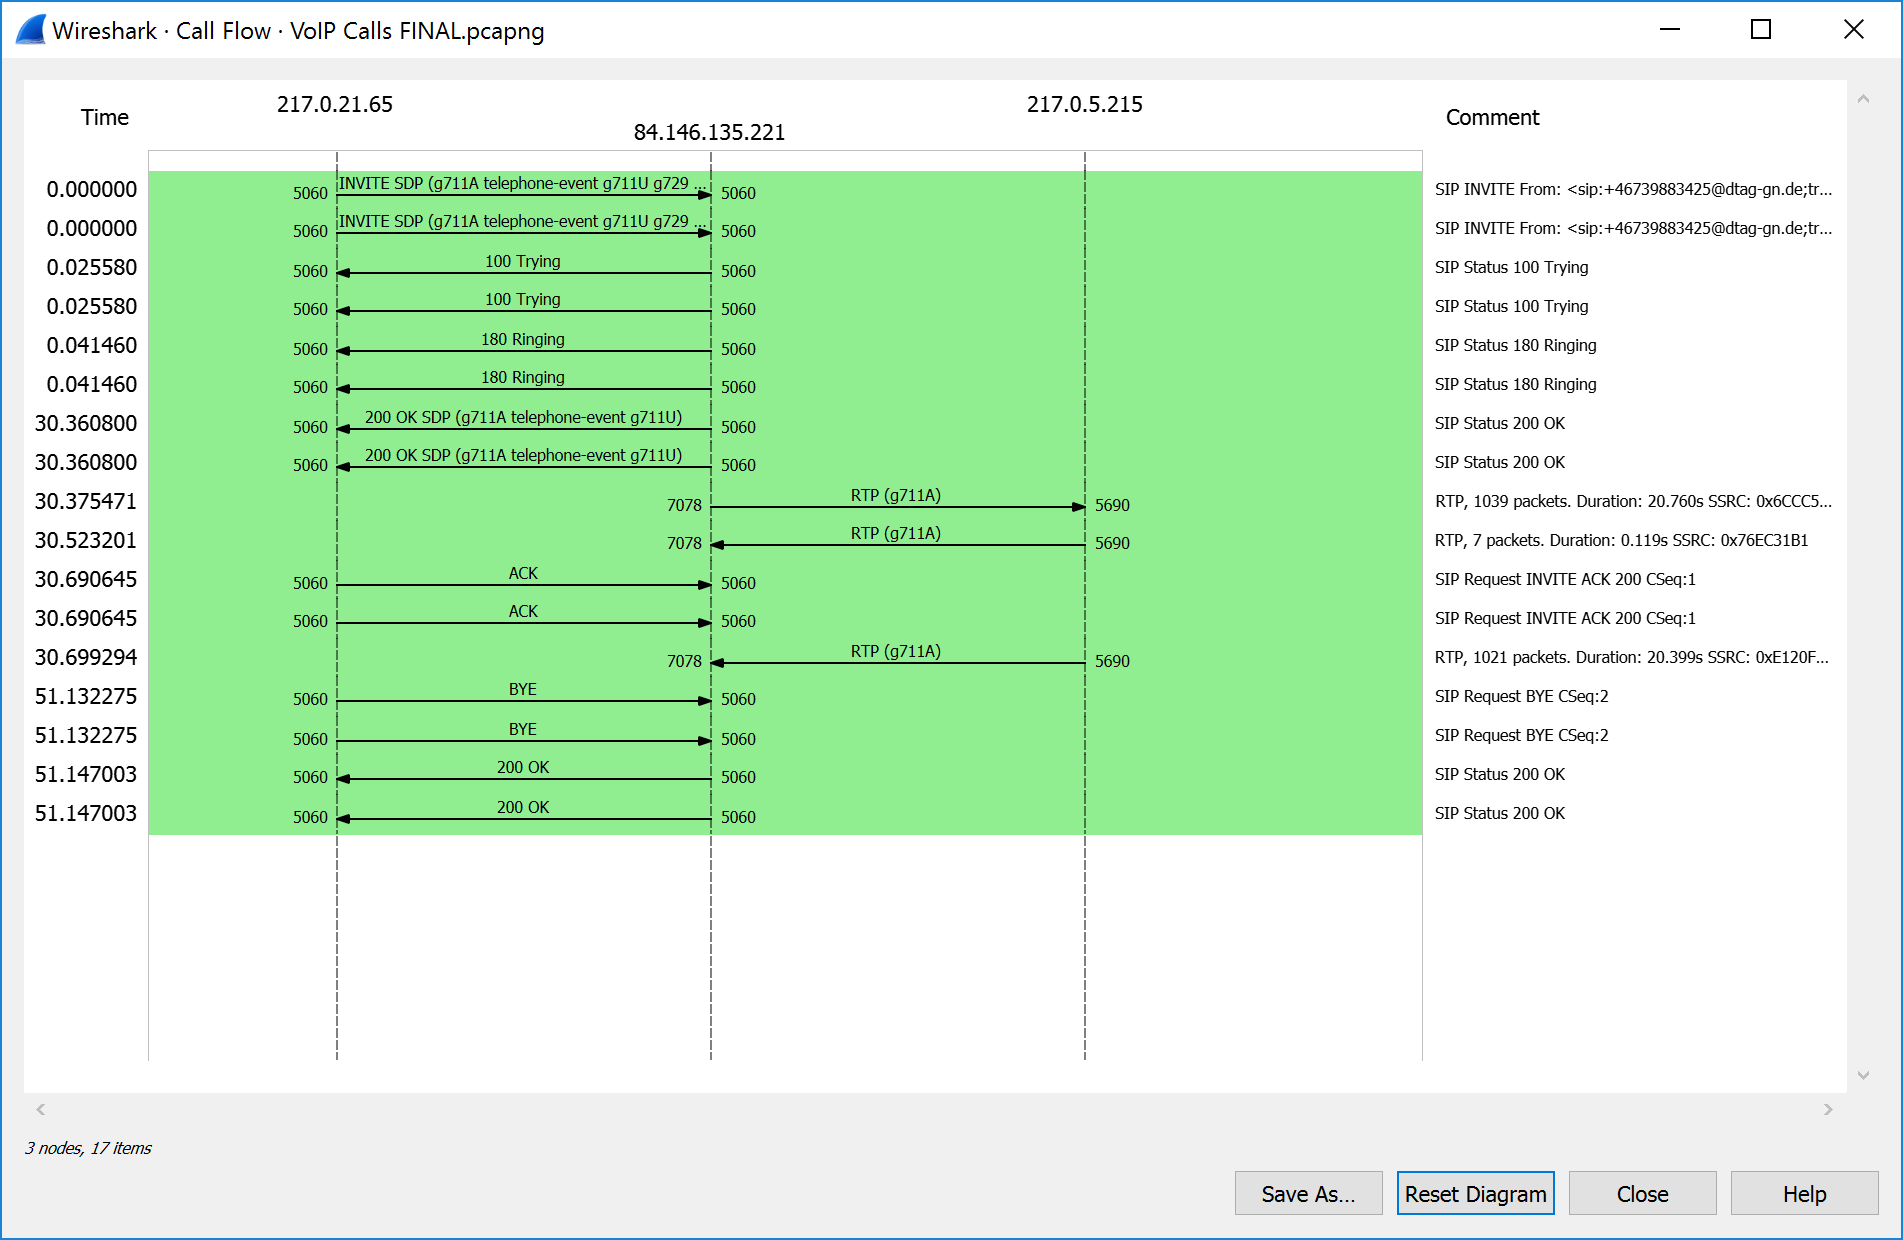Click the time value 30.523201
This screenshot has width=1903, height=1240.
(x=86, y=540)
